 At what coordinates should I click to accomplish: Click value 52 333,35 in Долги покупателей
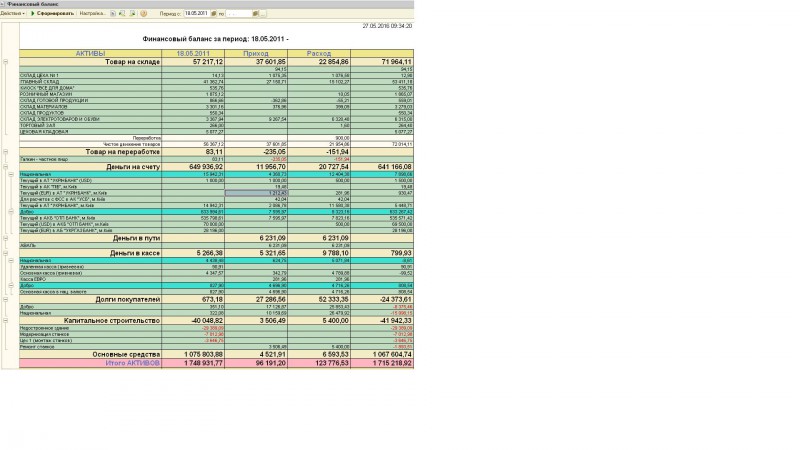tap(334, 299)
